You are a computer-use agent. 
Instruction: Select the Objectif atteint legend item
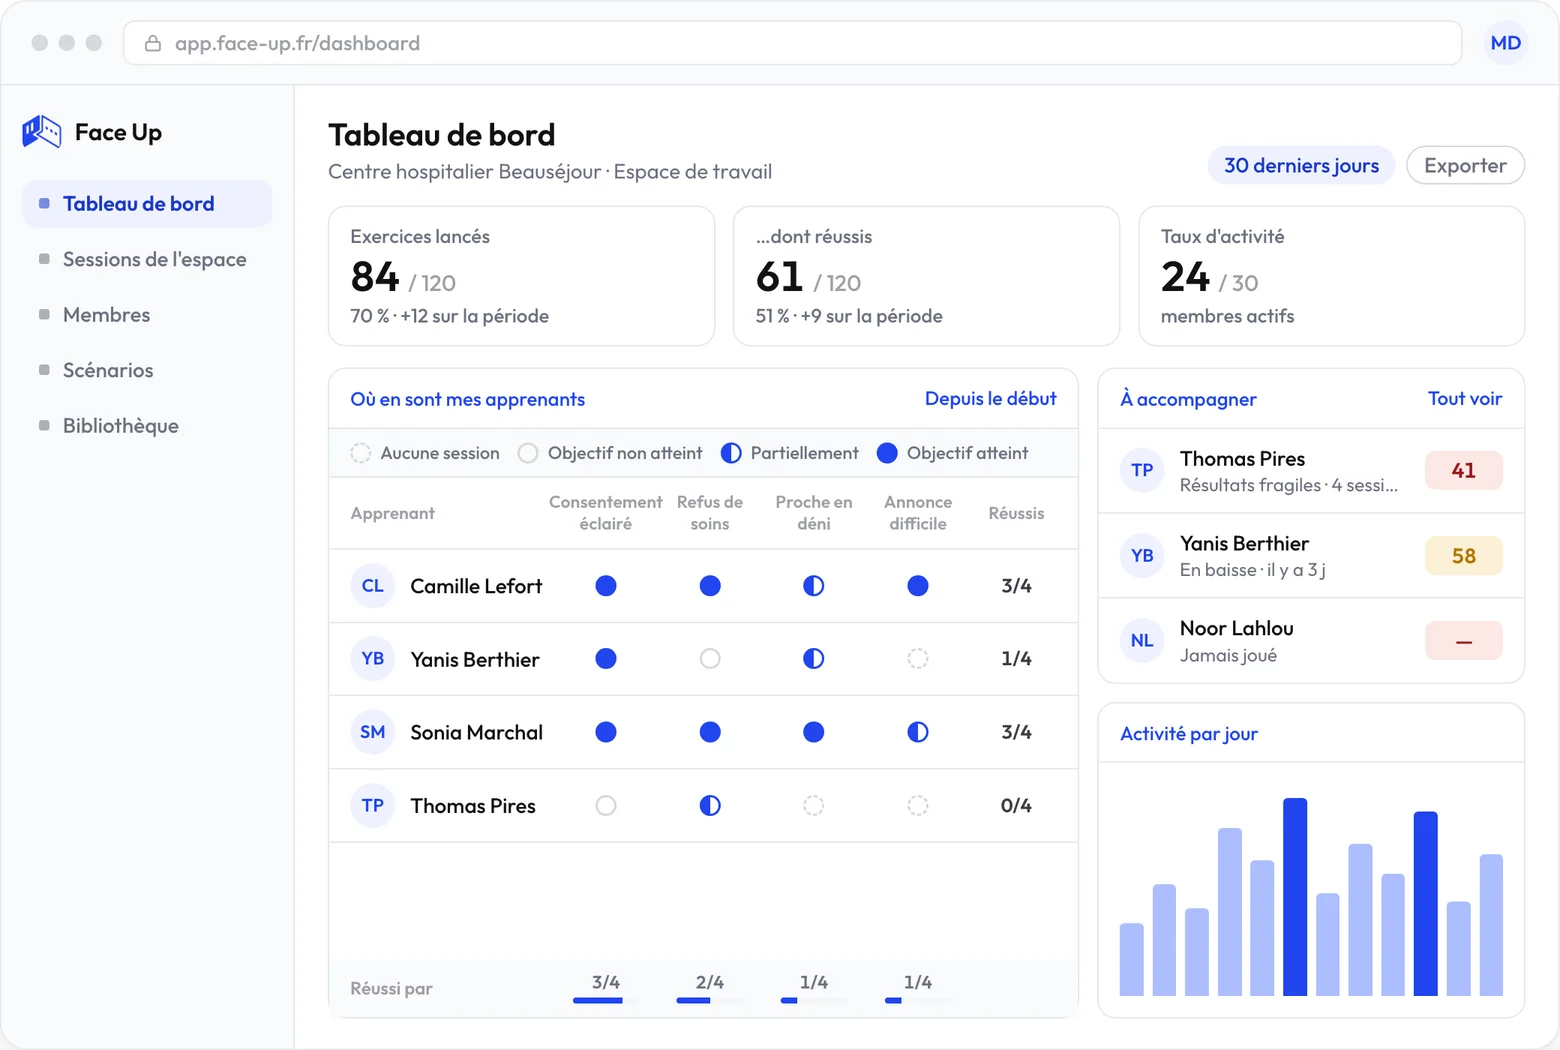952,453
